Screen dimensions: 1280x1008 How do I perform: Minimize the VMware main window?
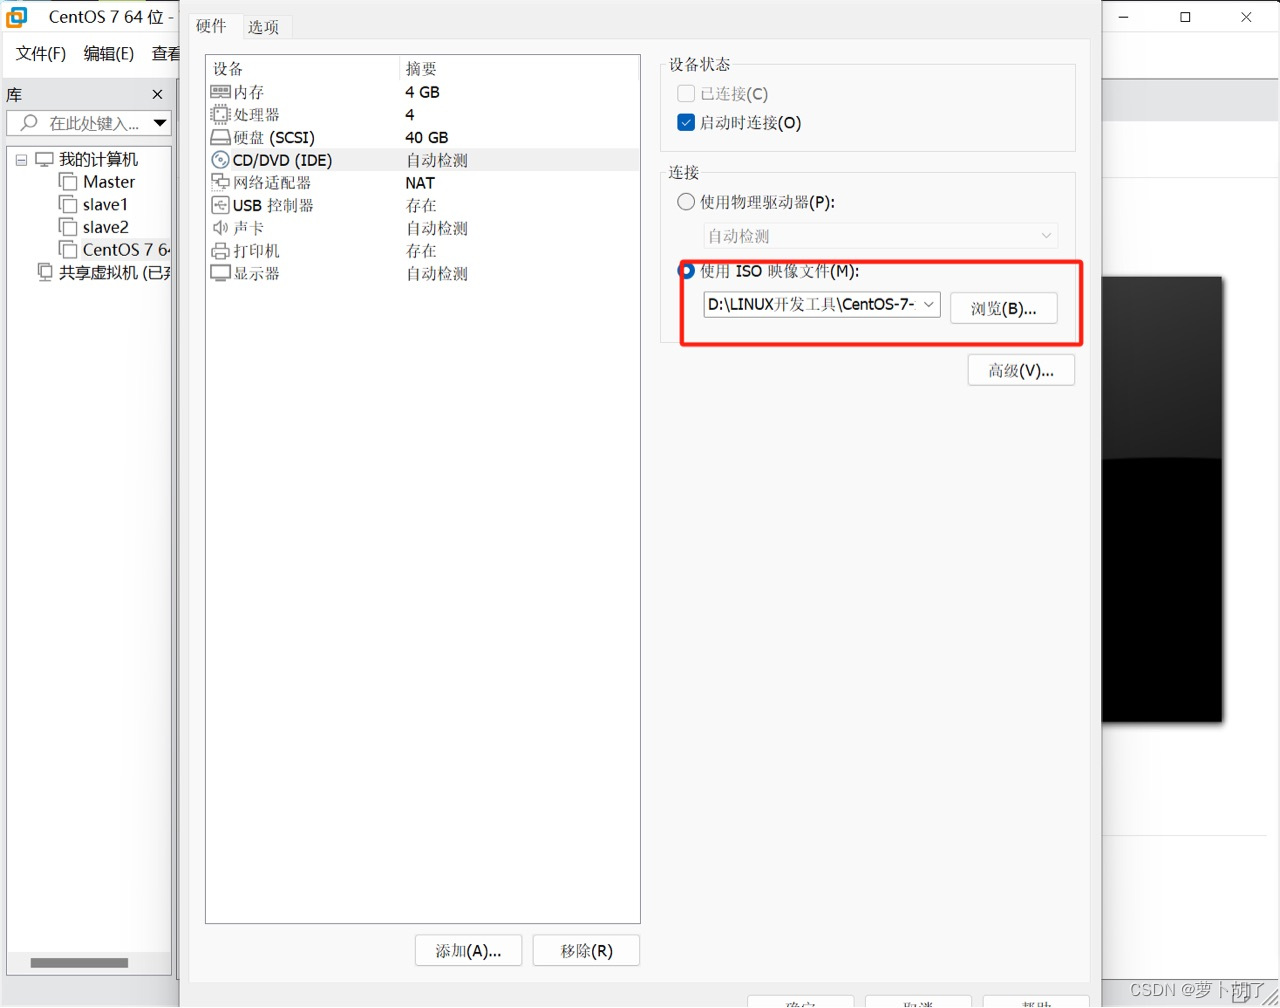tap(1125, 17)
